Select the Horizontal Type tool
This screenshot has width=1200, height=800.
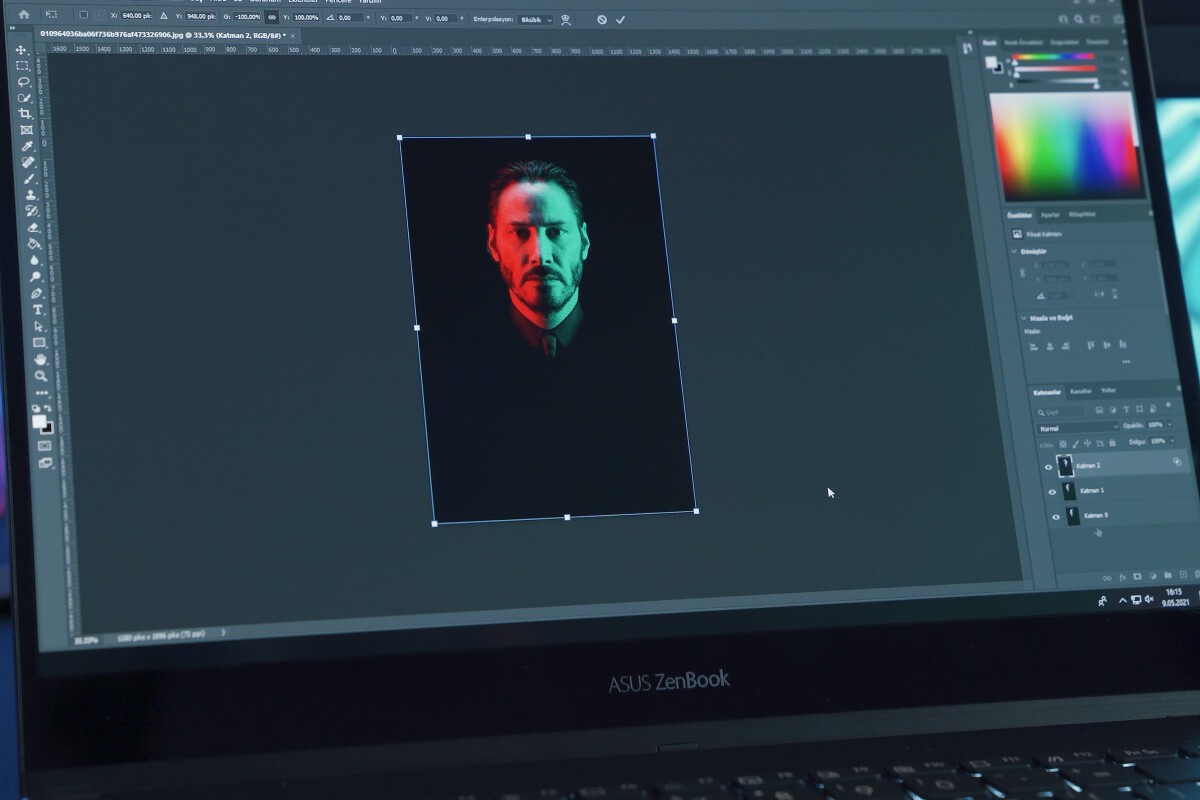(38, 310)
